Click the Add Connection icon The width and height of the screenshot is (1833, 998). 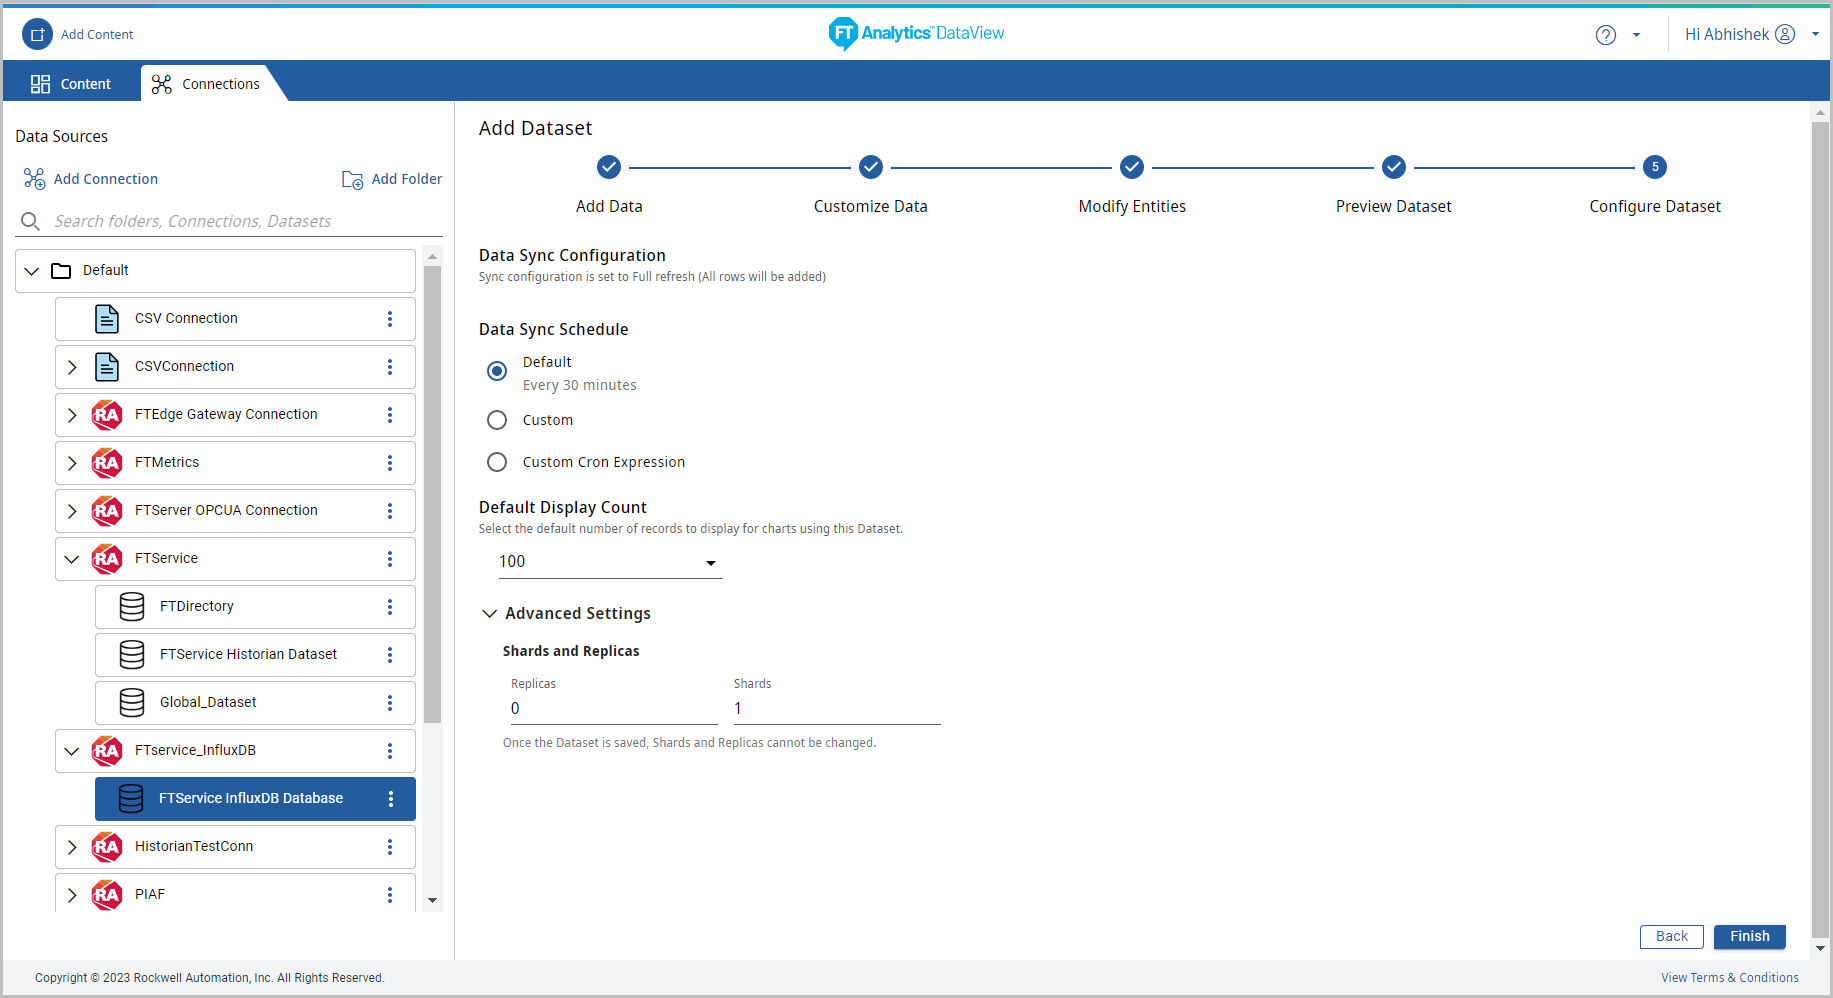pyautogui.click(x=34, y=179)
